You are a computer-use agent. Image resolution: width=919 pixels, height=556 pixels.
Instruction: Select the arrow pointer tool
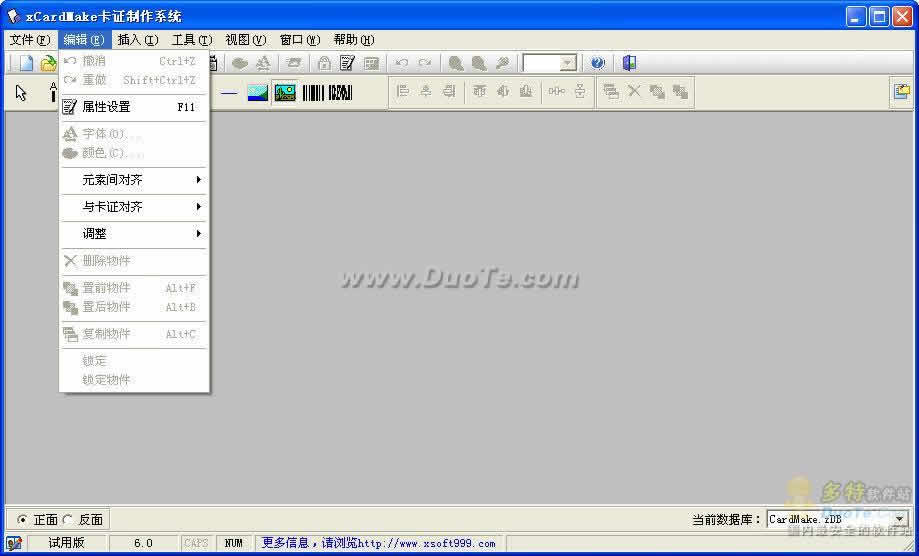point(21,93)
